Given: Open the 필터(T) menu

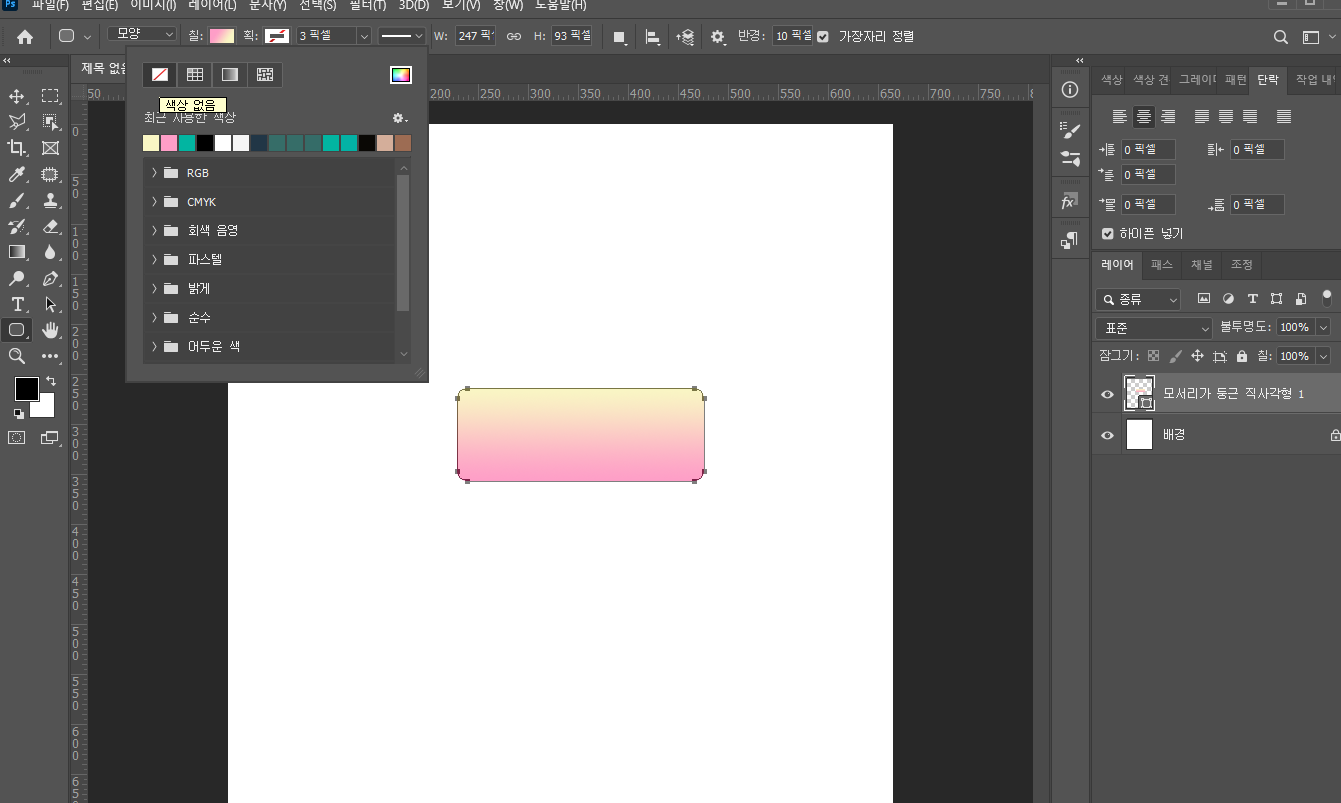Looking at the screenshot, I should pos(368,5).
